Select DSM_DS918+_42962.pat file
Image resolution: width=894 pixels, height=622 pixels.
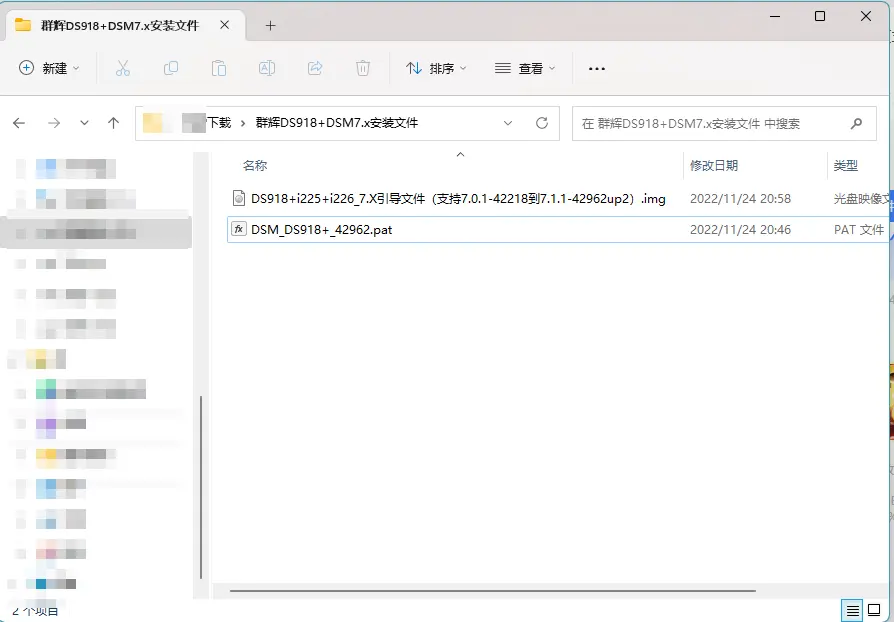pos(322,230)
